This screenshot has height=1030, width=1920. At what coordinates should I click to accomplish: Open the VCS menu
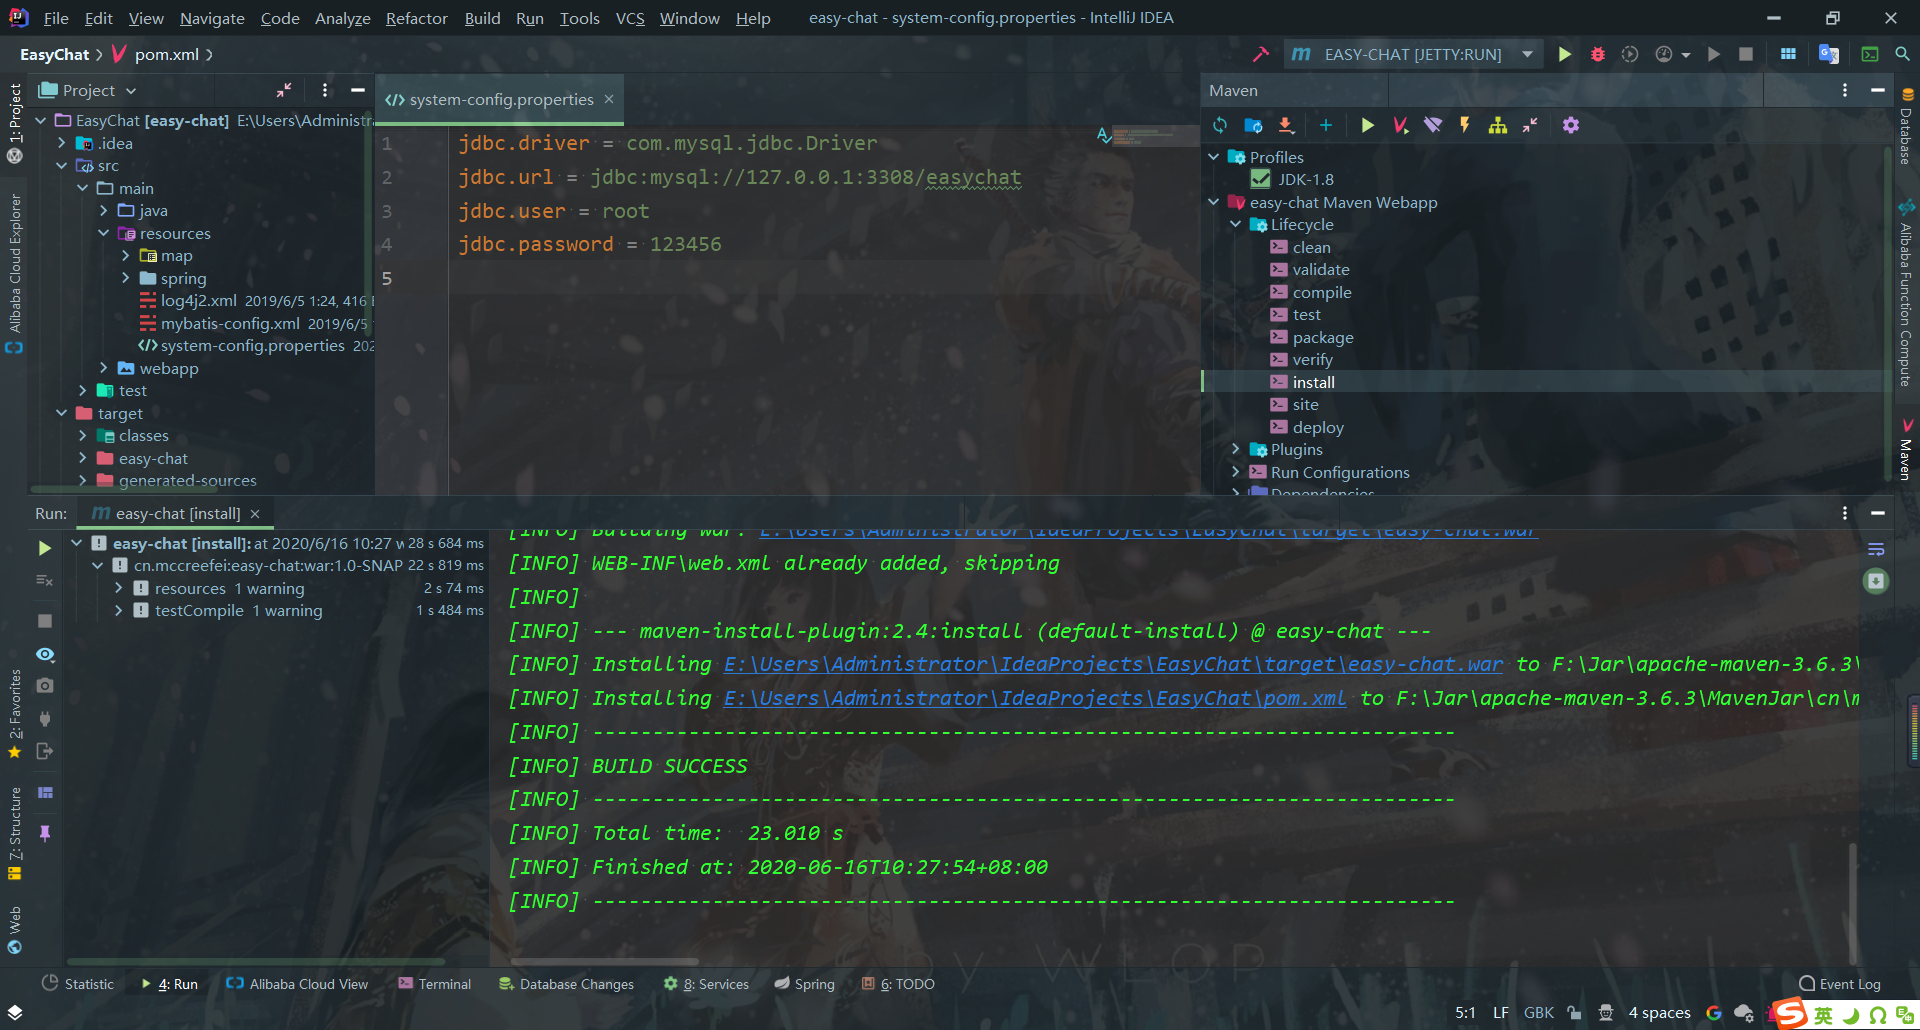tap(630, 18)
